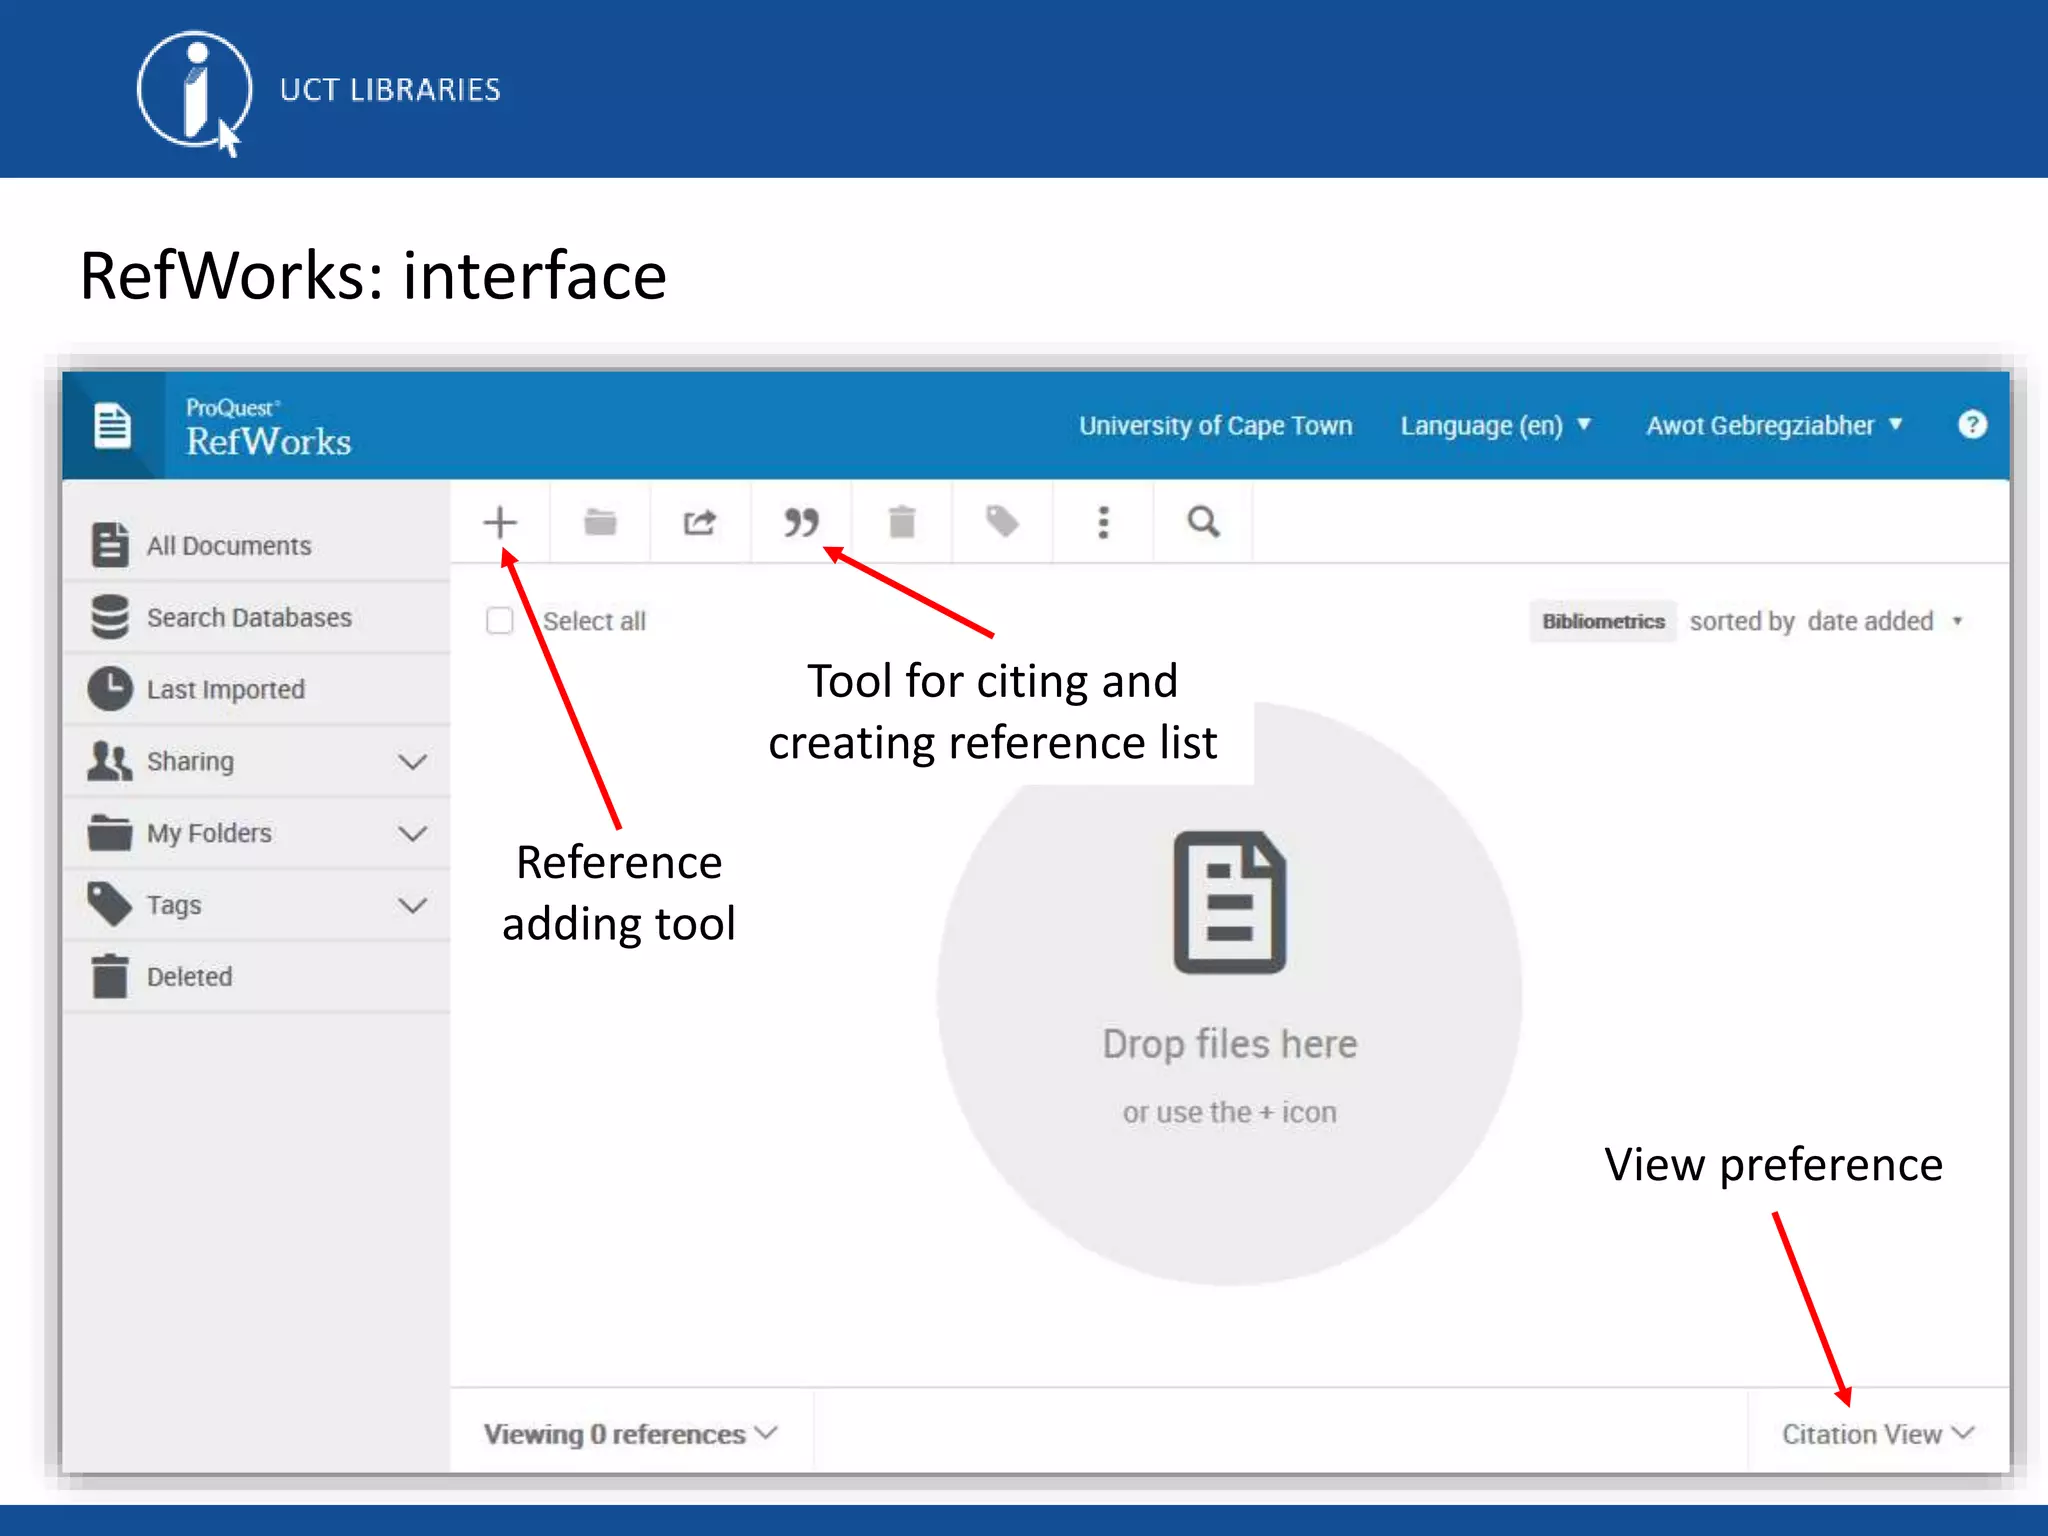Open the Viewing 0 references dropdown
This screenshot has width=2048, height=1536.
(631, 1434)
